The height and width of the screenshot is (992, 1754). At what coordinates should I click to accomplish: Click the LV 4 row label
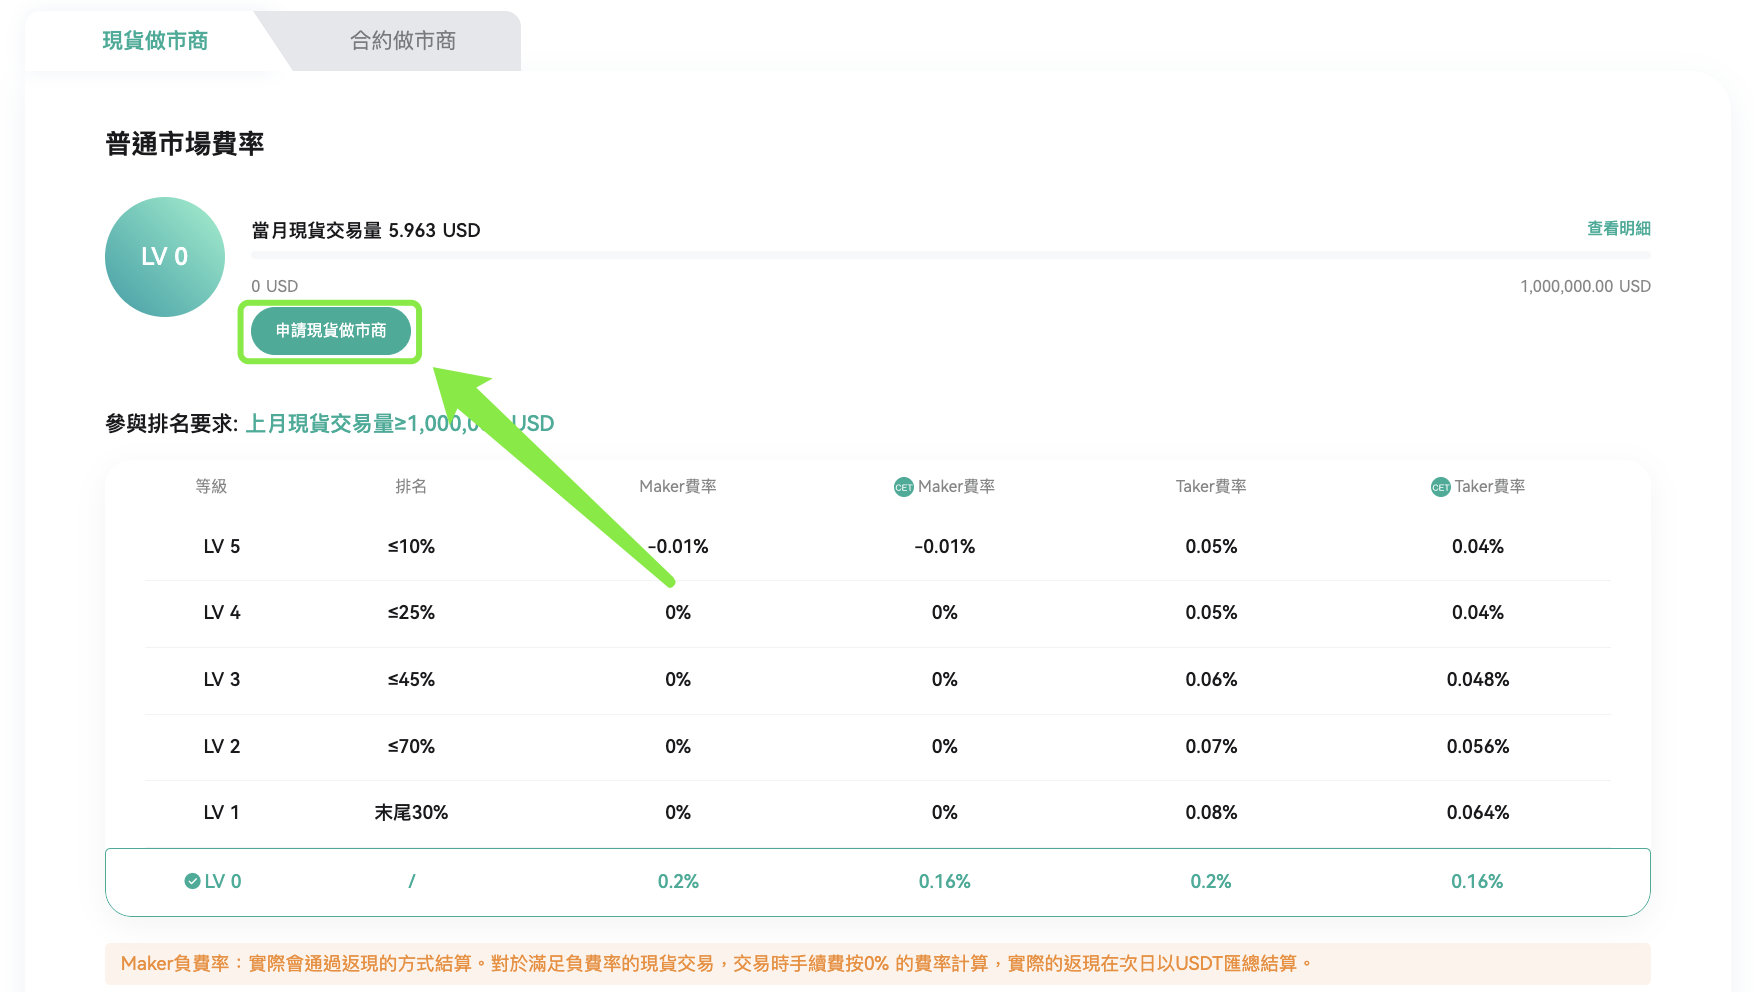click(222, 613)
